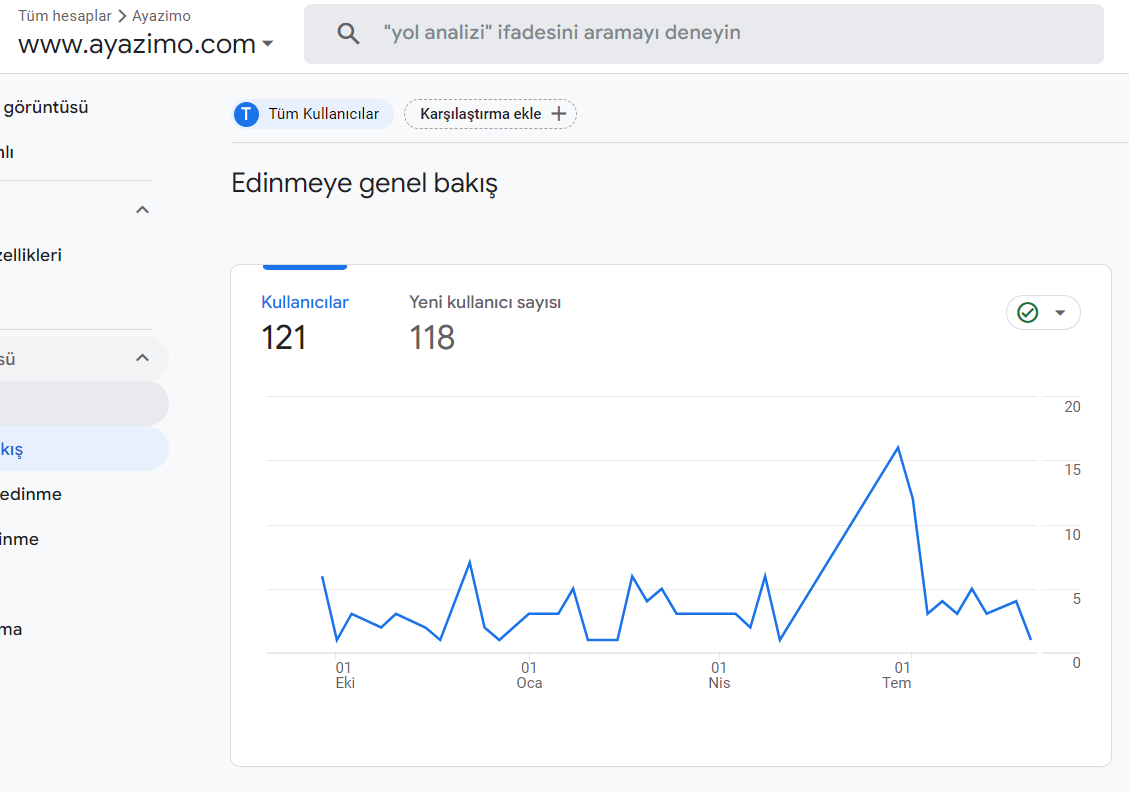Click the Tüm Kullanıcılar segment chip
The height and width of the screenshot is (792, 1129).
[x=312, y=114]
